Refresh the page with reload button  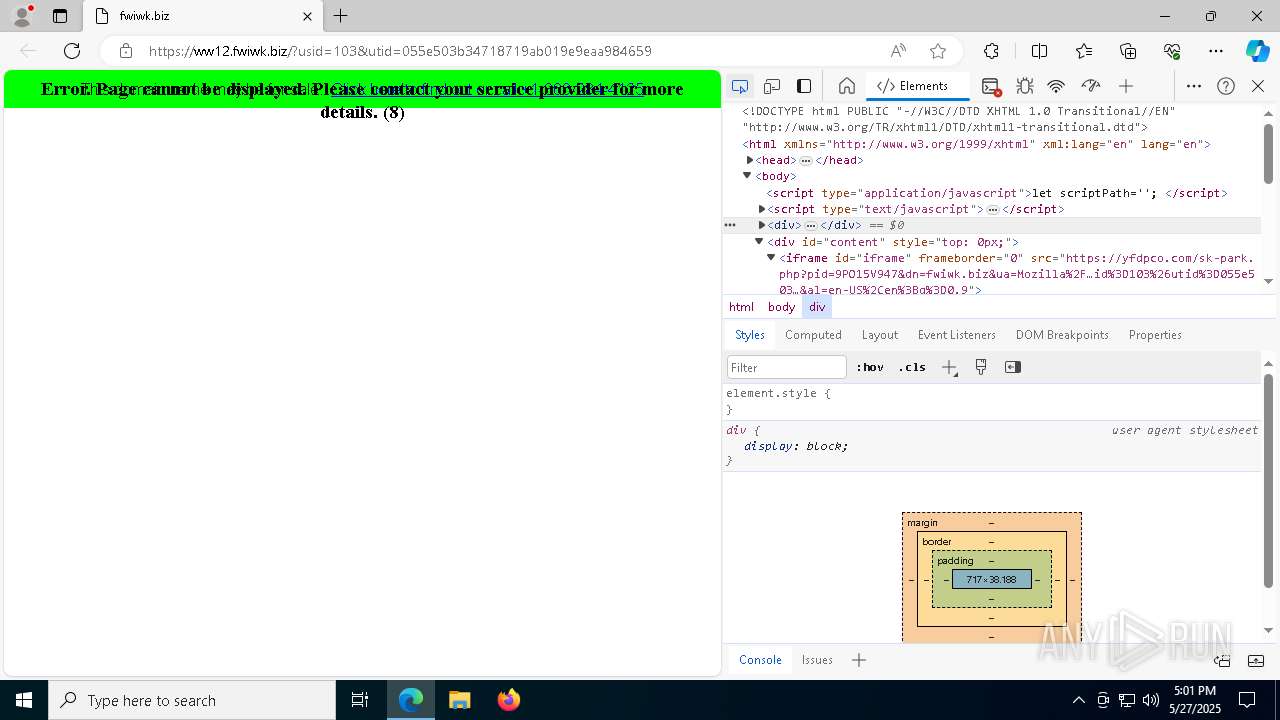72,51
